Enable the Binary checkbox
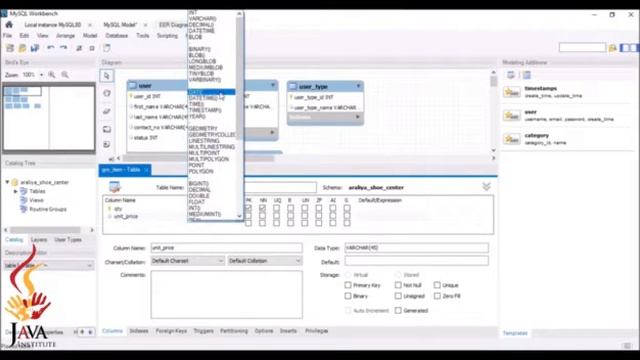640x360 pixels. coord(348,296)
